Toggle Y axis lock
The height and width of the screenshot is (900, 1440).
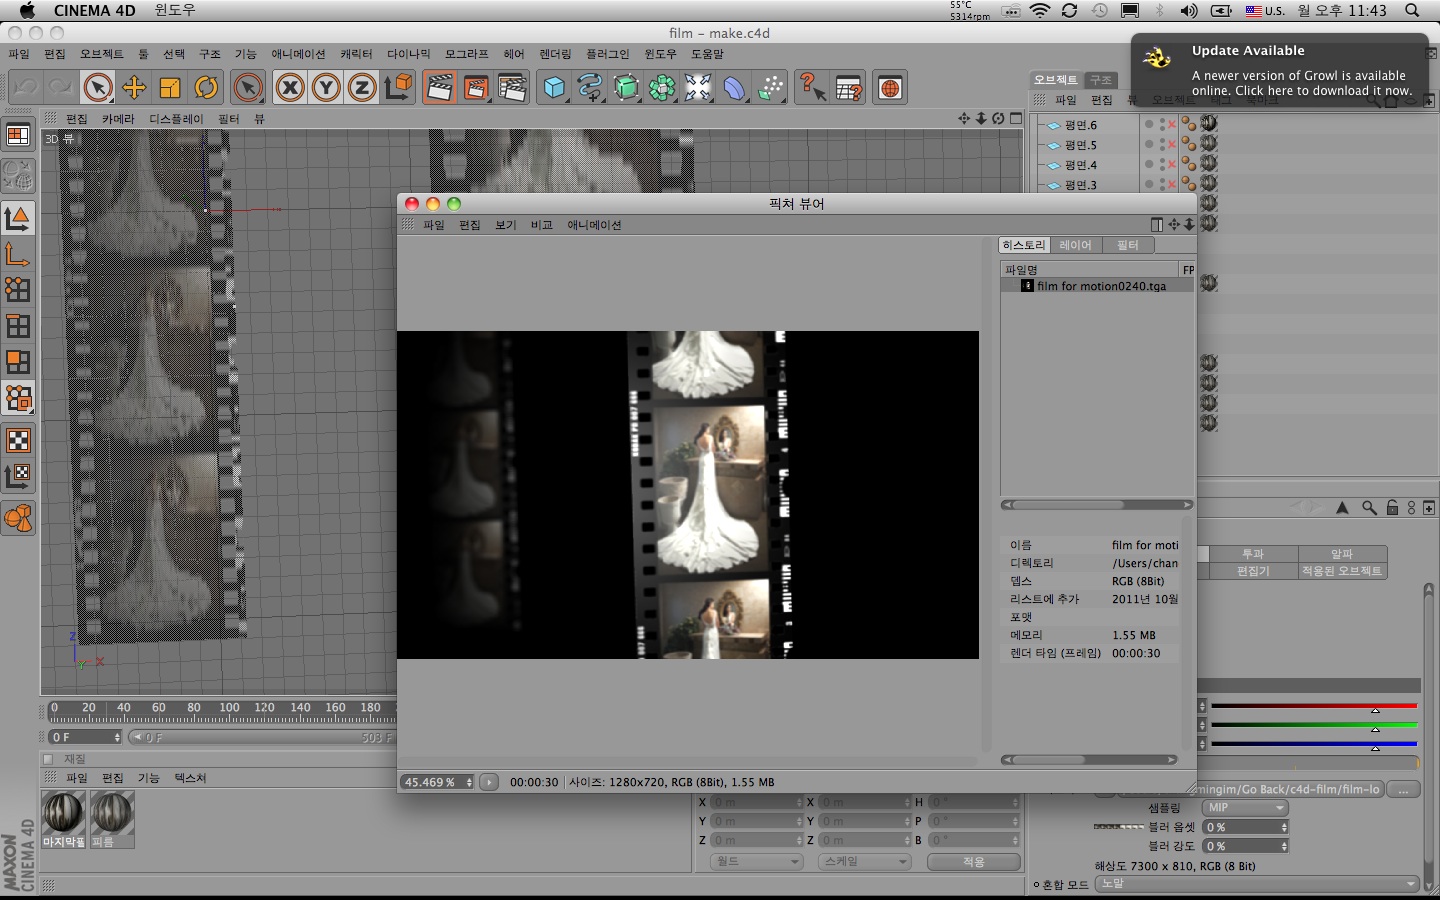tap(326, 88)
